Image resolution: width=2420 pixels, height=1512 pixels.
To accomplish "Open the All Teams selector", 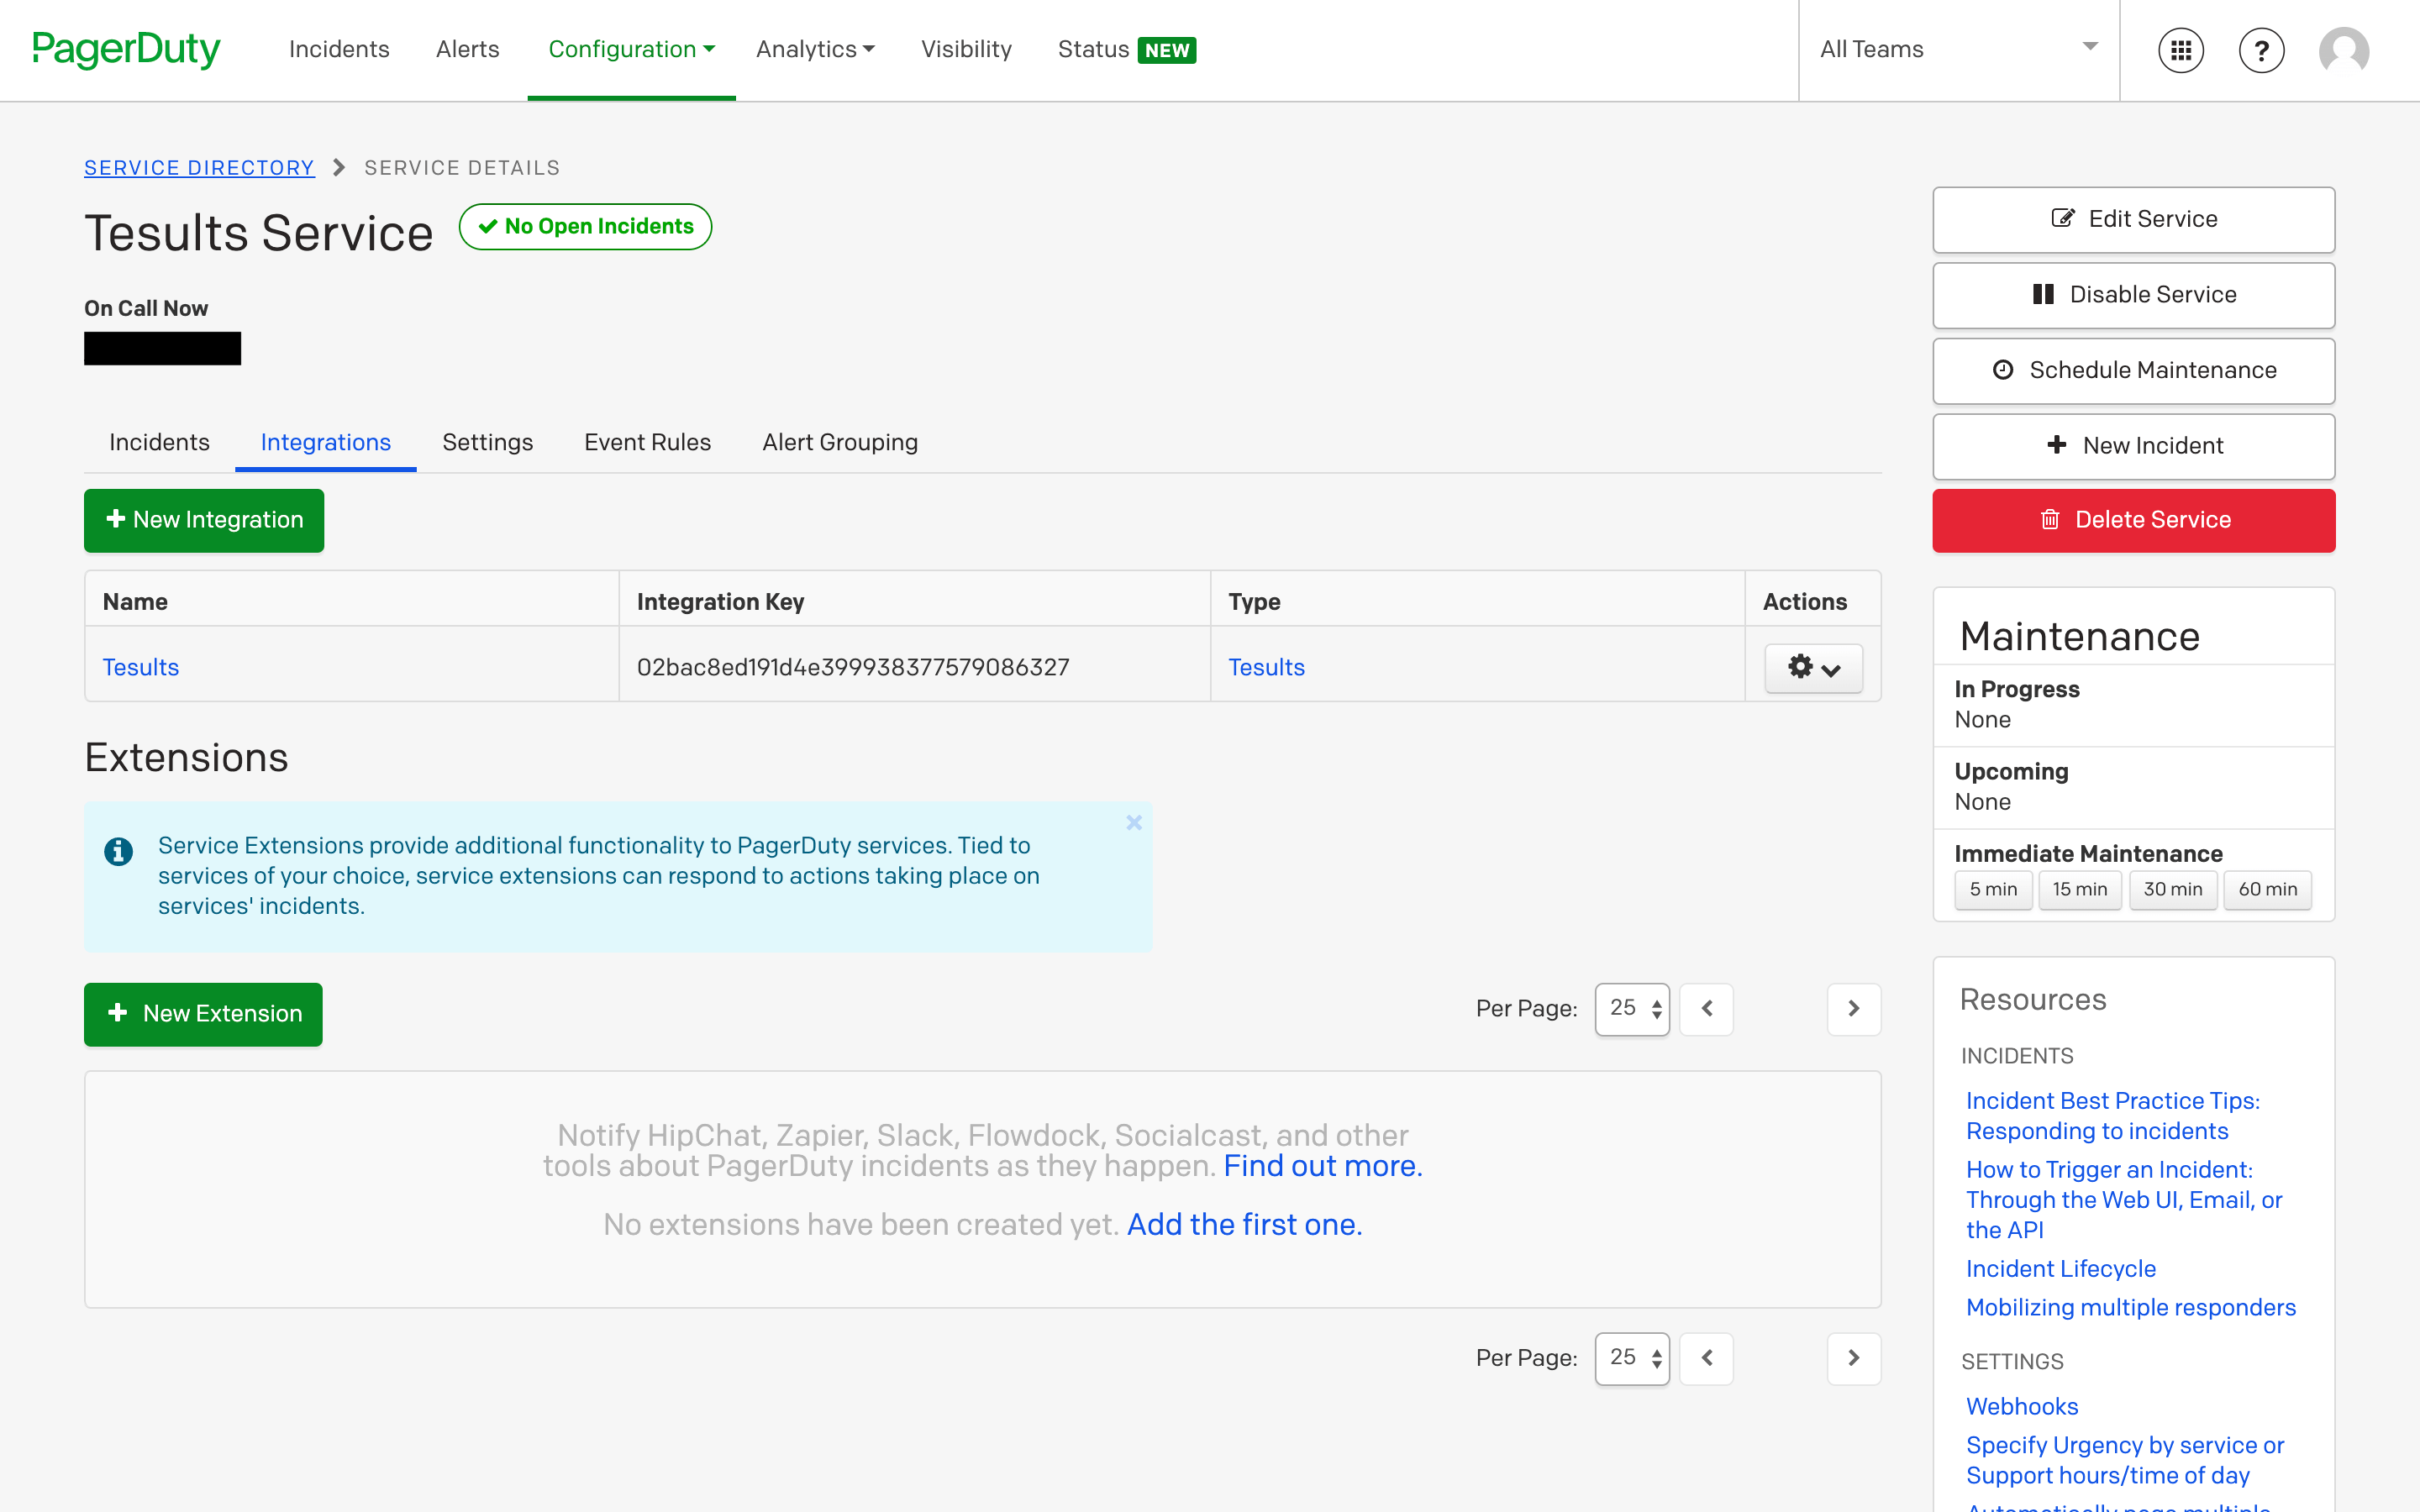I will pos(1958,49).
